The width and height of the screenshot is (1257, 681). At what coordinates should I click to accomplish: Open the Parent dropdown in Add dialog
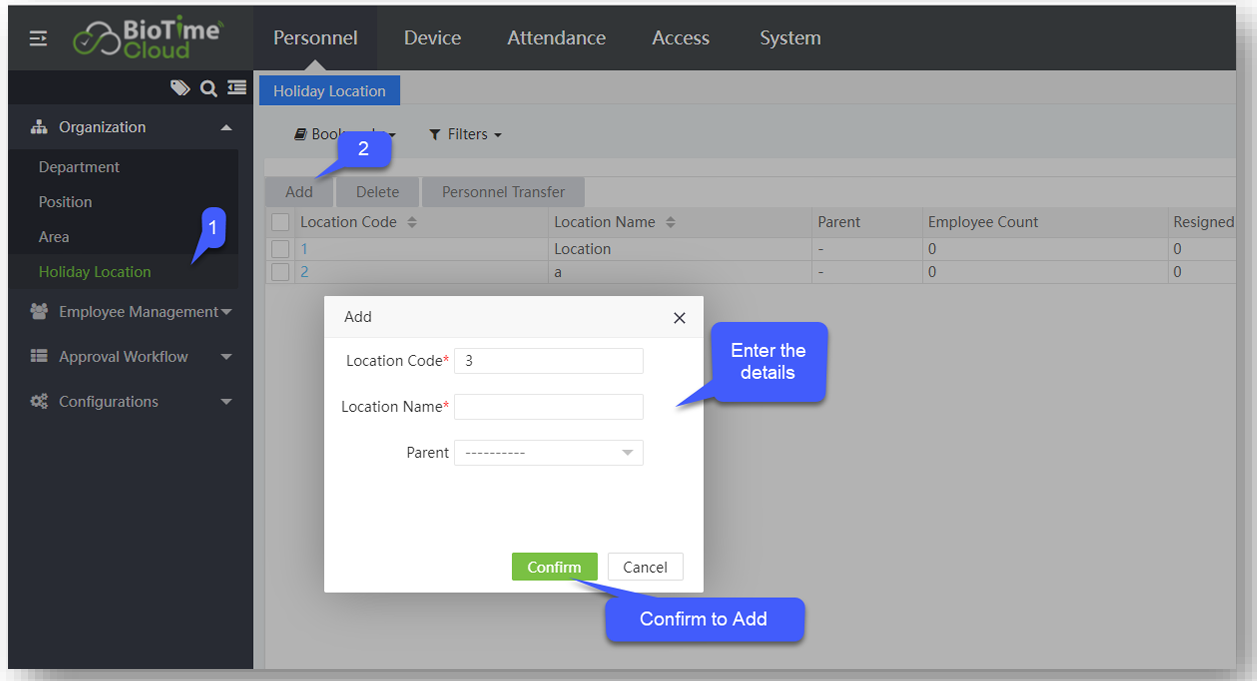(548, 453)
